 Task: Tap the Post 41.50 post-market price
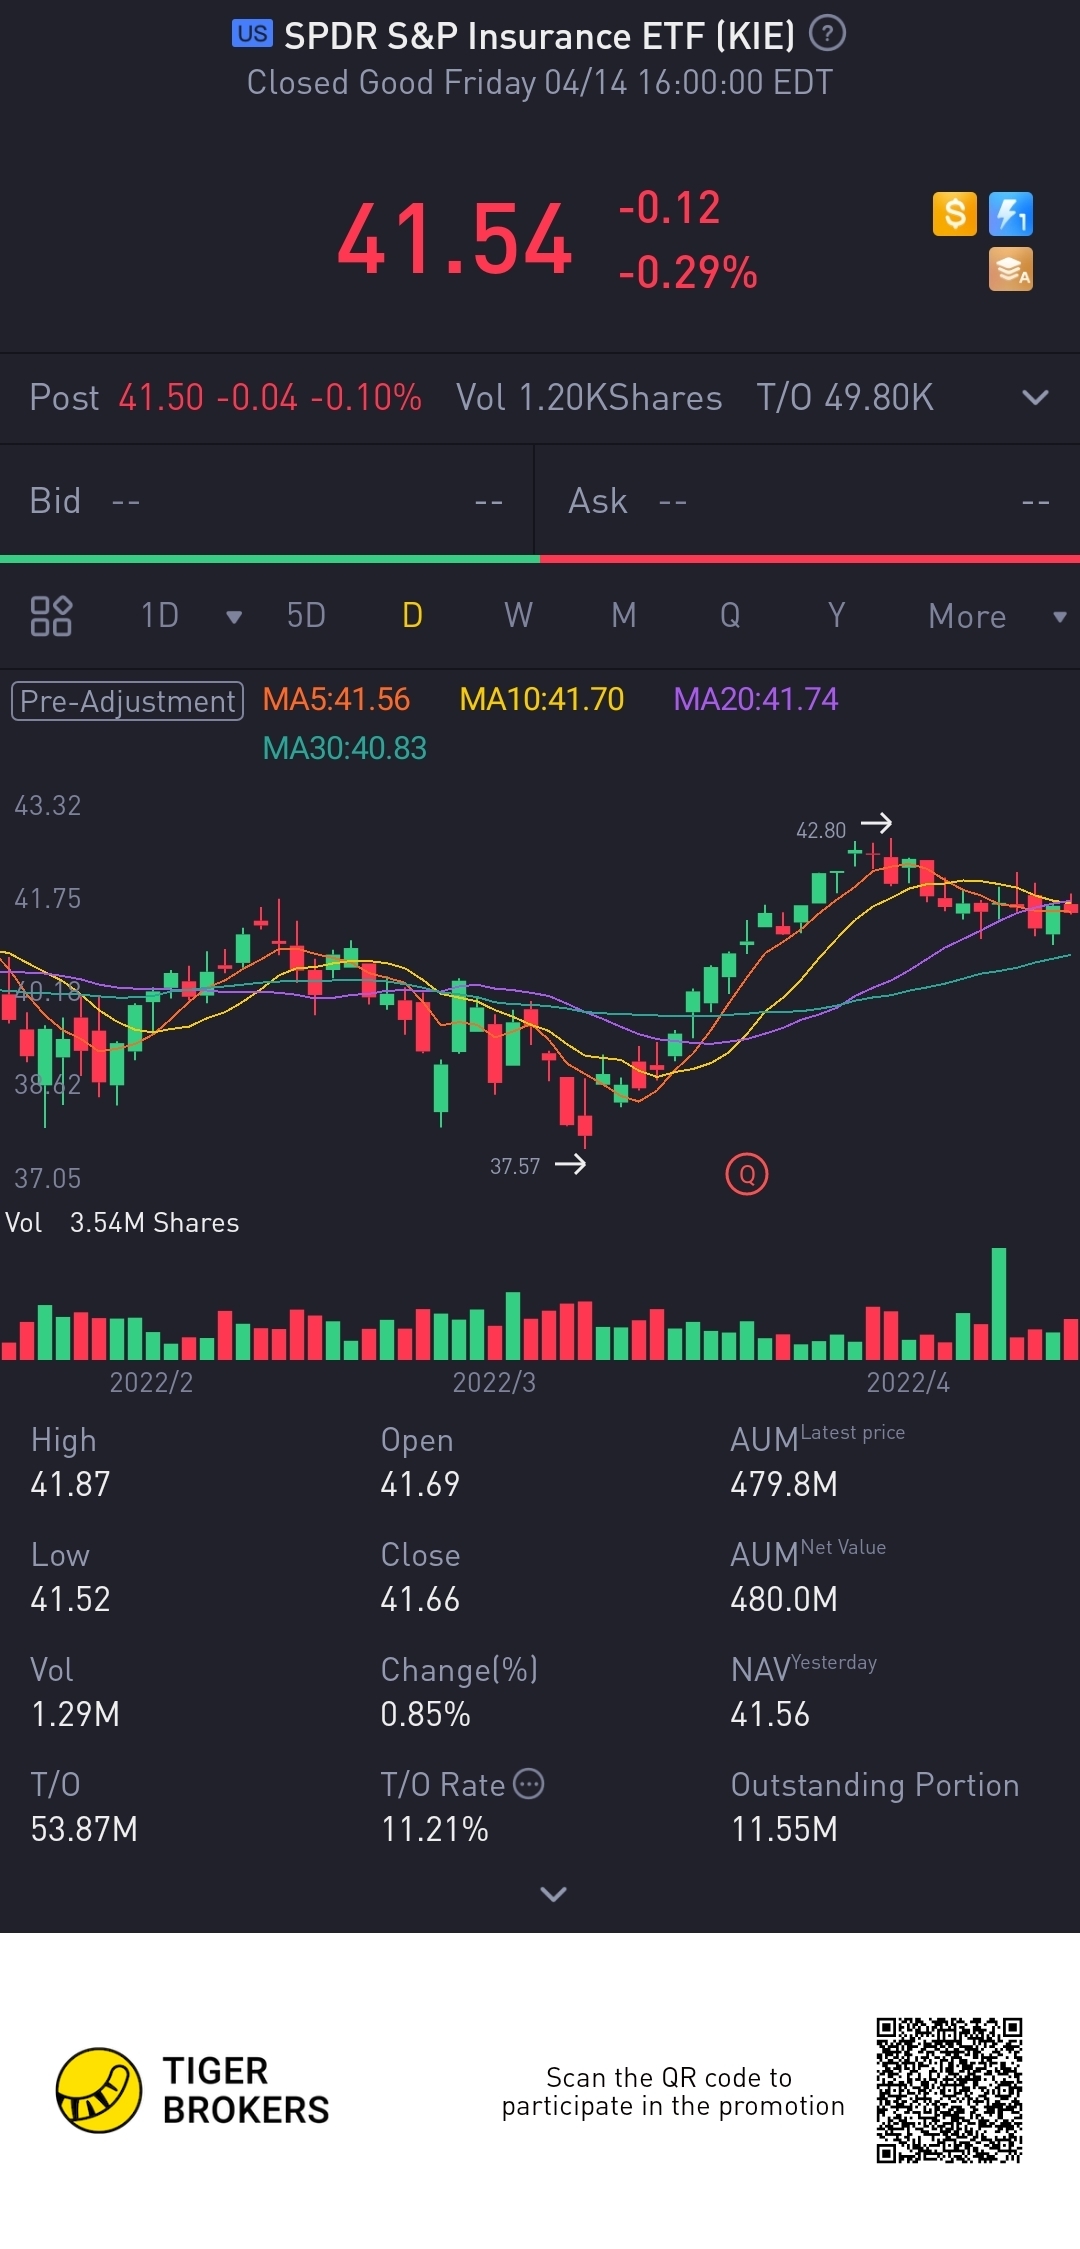tap(161, 398)
